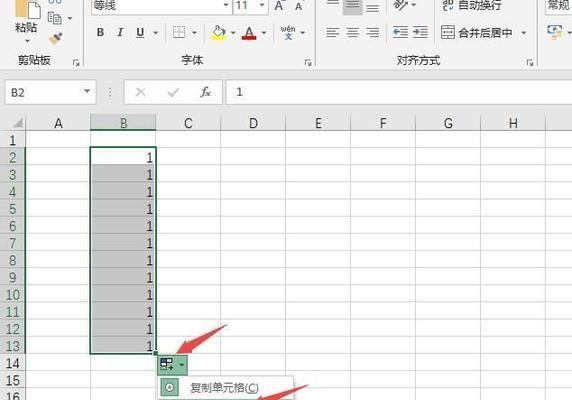Click the decrease indent icon
Viewport: 572px width, 400px height.
[400, 32]
